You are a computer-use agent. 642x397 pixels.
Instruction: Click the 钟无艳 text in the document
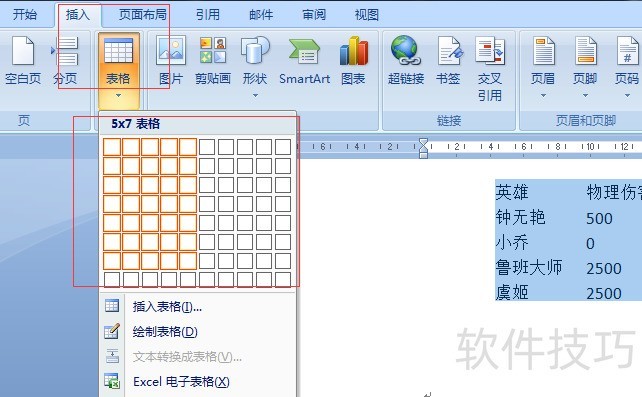pyautogui.click(x=520, y=218)
